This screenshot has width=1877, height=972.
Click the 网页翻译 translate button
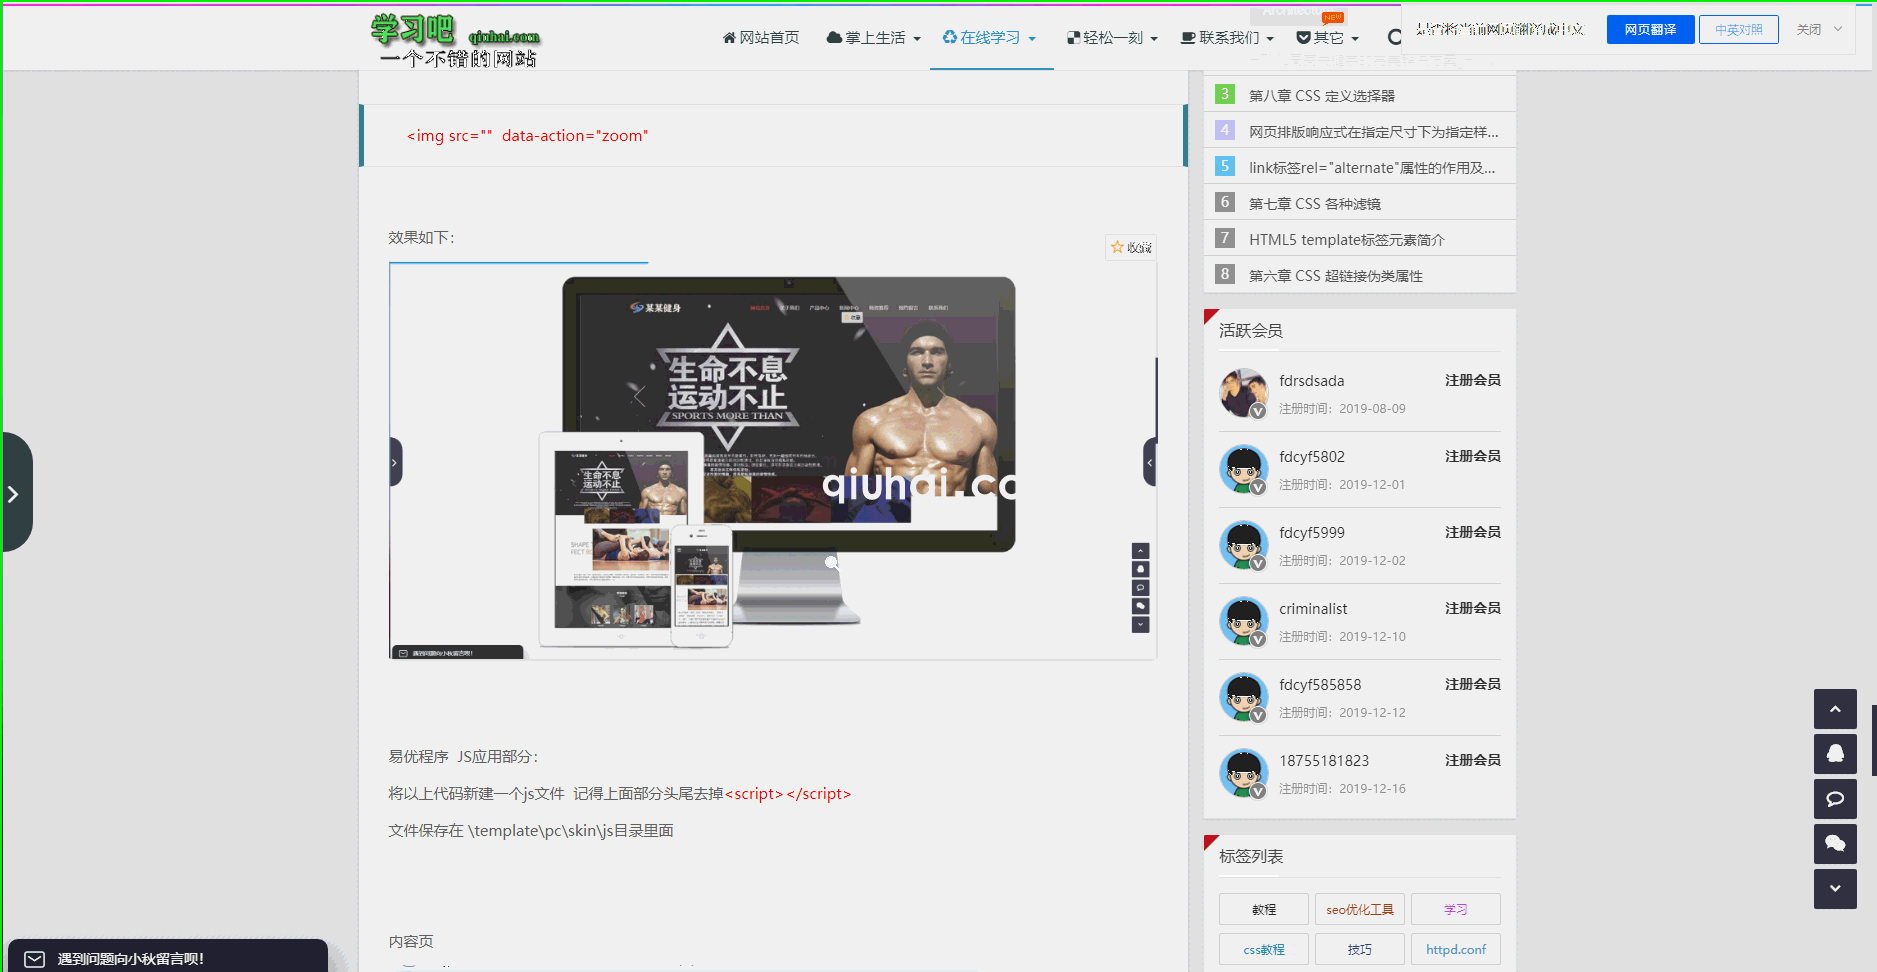pos(1649,29)
